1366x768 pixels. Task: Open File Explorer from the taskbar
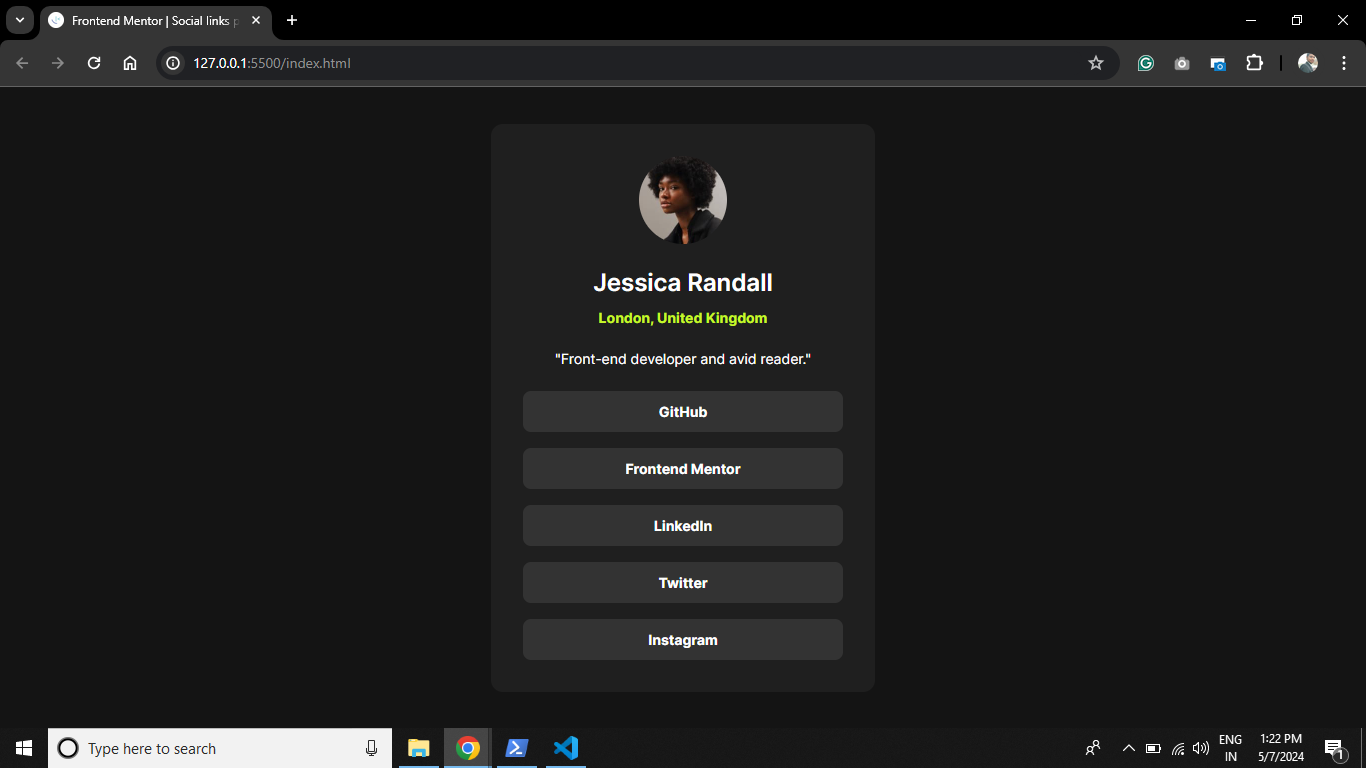(419, 748)
